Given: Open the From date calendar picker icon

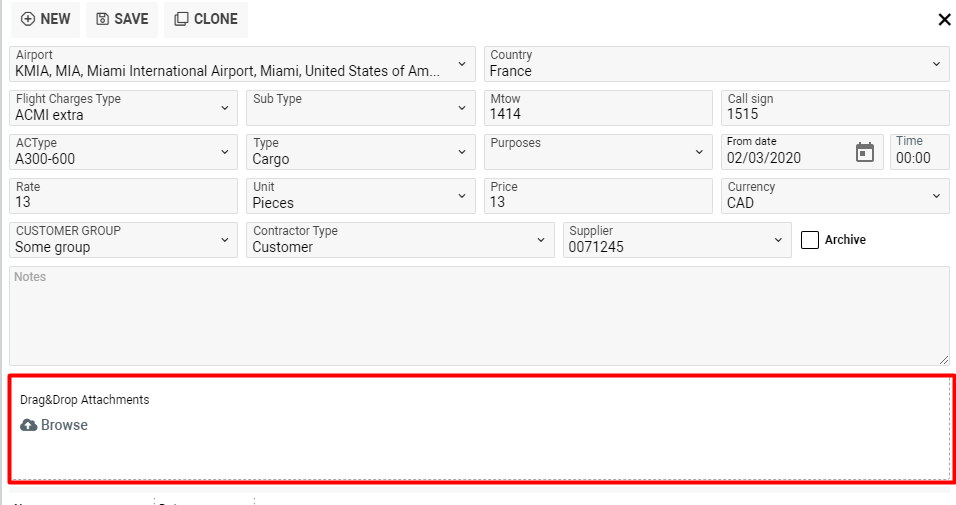Looking at the screenshot, I should [x=865, y=152].
